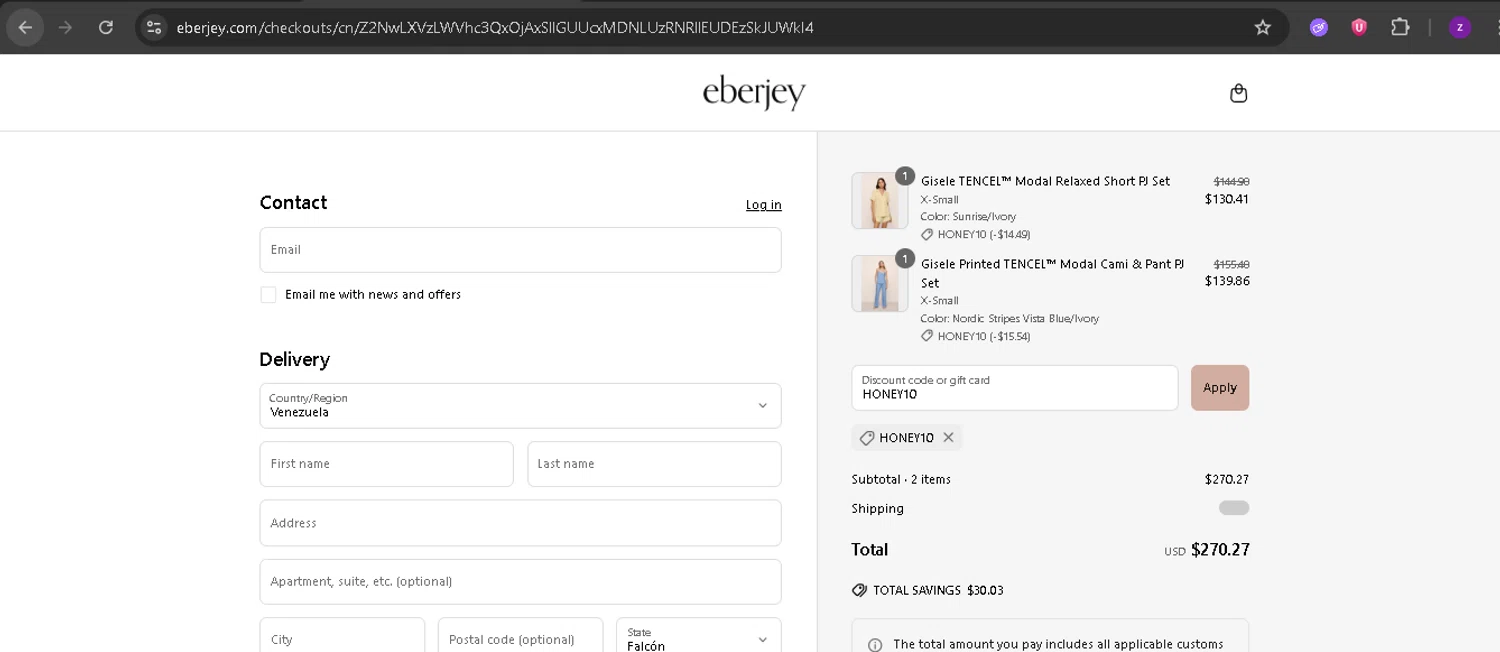Click the Last name field

tap(654, 464)
